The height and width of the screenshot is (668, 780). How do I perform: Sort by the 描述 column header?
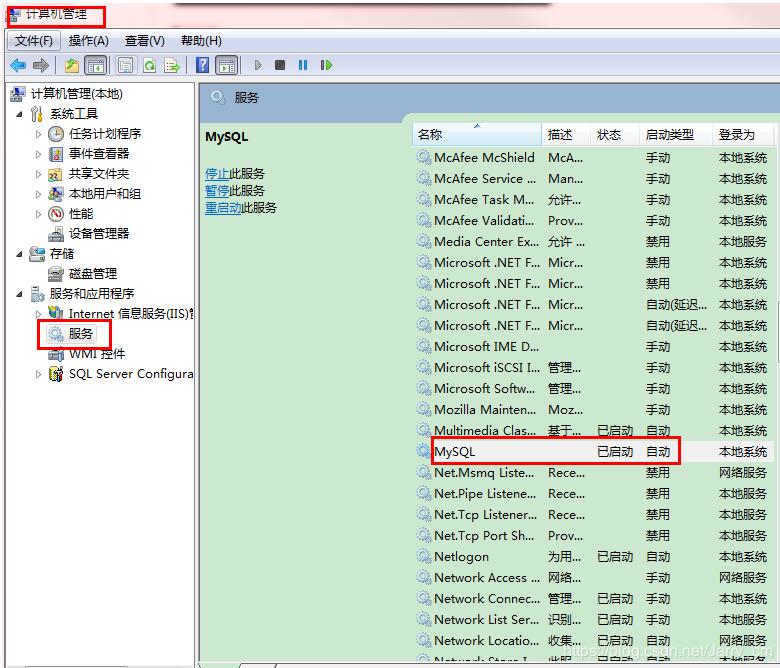(566, 134)
